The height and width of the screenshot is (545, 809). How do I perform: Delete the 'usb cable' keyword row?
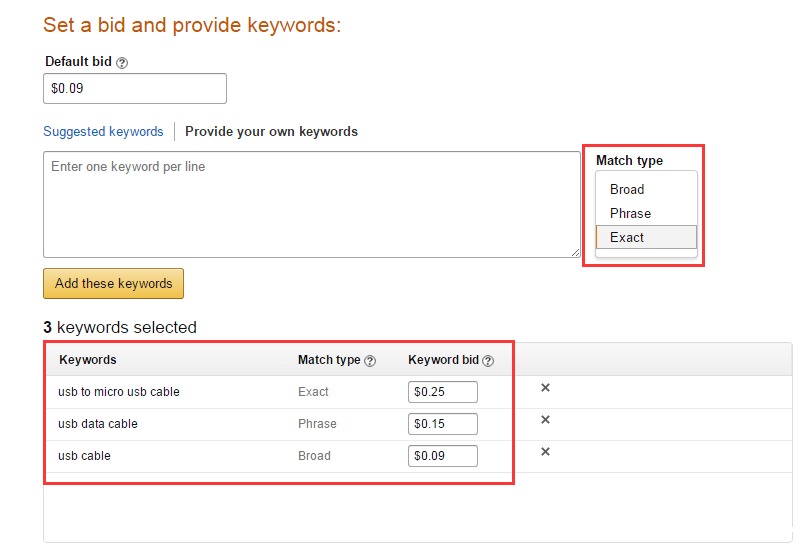[545, 452]
